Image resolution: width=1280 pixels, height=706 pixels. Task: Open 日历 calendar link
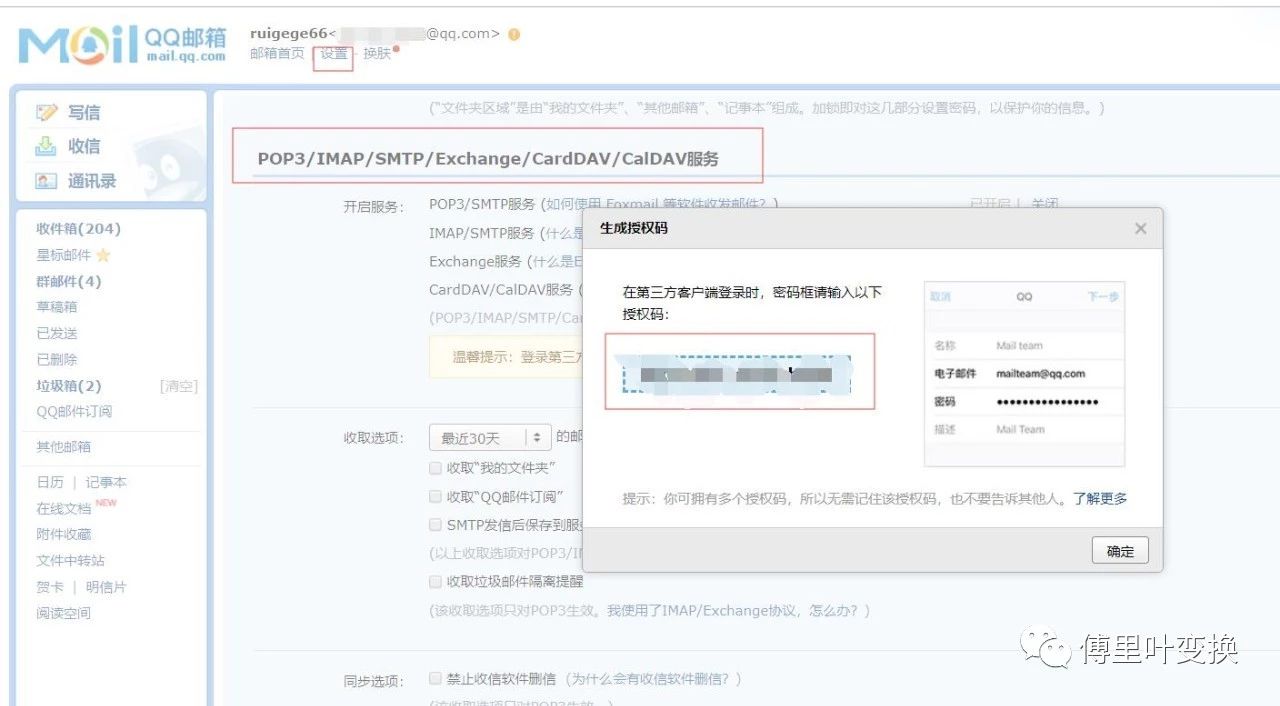click(50, 482)
